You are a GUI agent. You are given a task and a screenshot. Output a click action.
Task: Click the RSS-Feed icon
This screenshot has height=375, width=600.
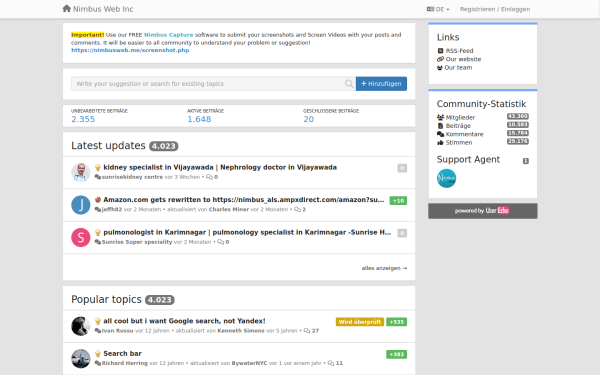(x=440, y=51)
